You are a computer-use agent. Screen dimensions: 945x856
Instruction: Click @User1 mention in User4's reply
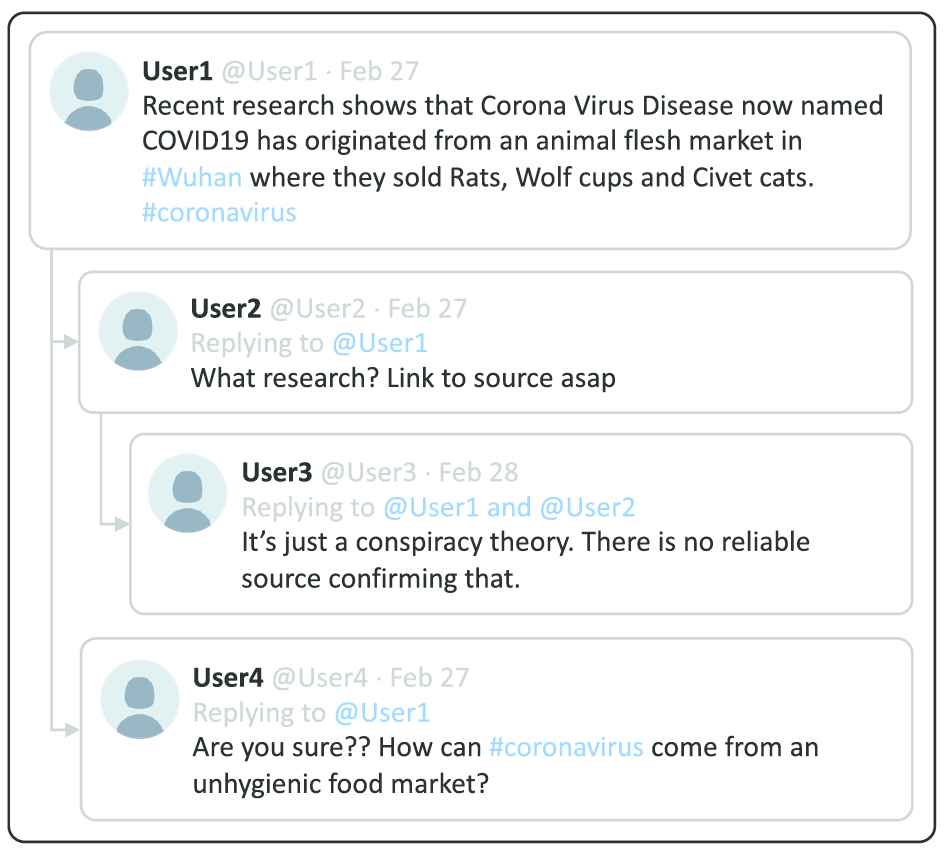pyautogui.click(x=382, y=712)
